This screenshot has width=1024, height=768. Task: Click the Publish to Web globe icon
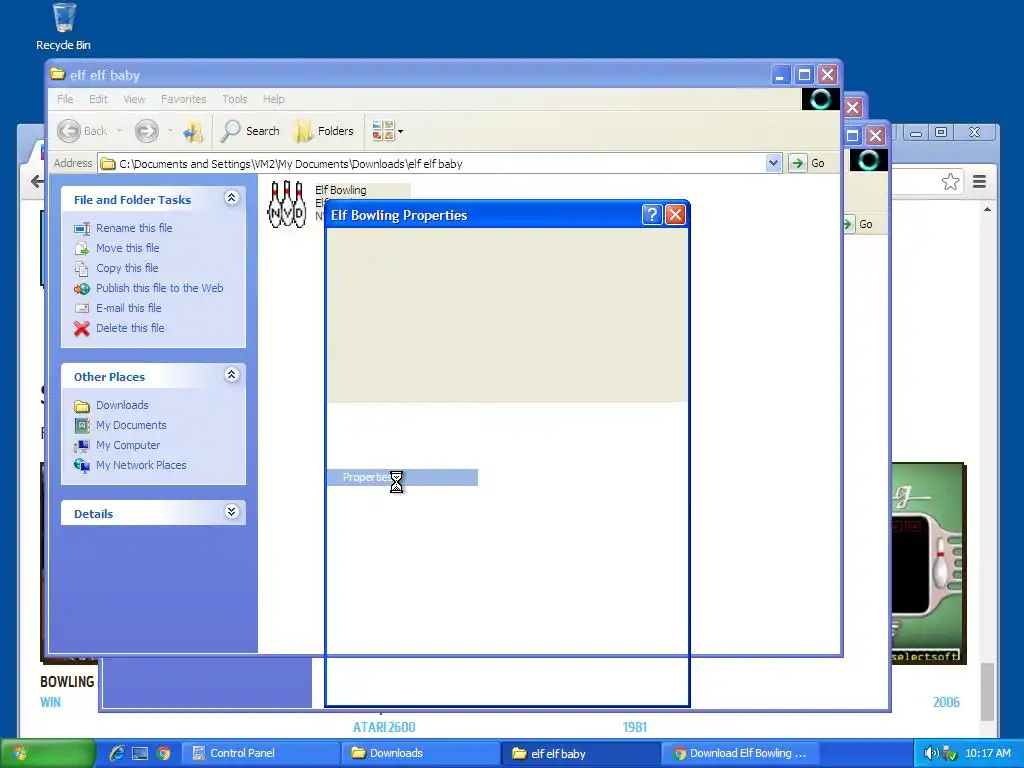pos(82,289)
